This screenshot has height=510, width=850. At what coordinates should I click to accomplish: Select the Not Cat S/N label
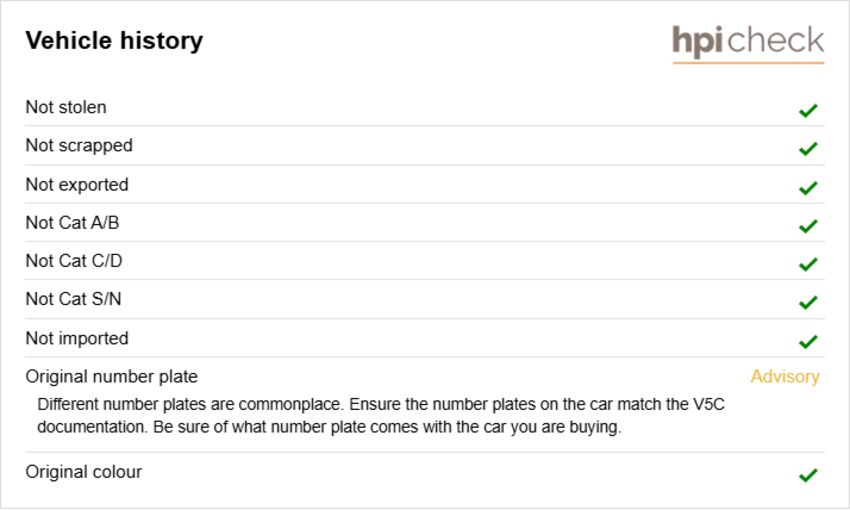73,299
